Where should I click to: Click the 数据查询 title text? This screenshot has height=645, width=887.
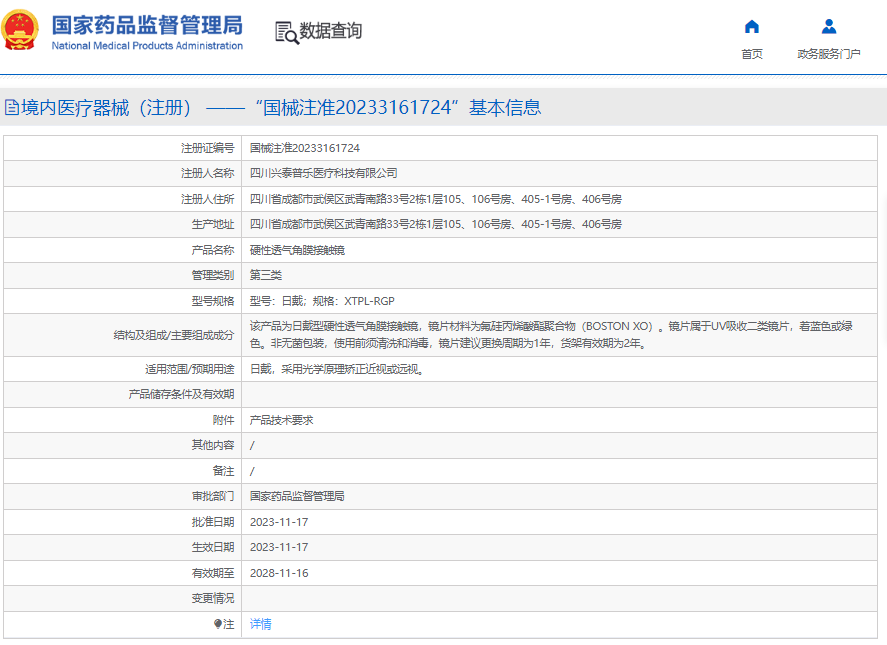pos(330,31)
